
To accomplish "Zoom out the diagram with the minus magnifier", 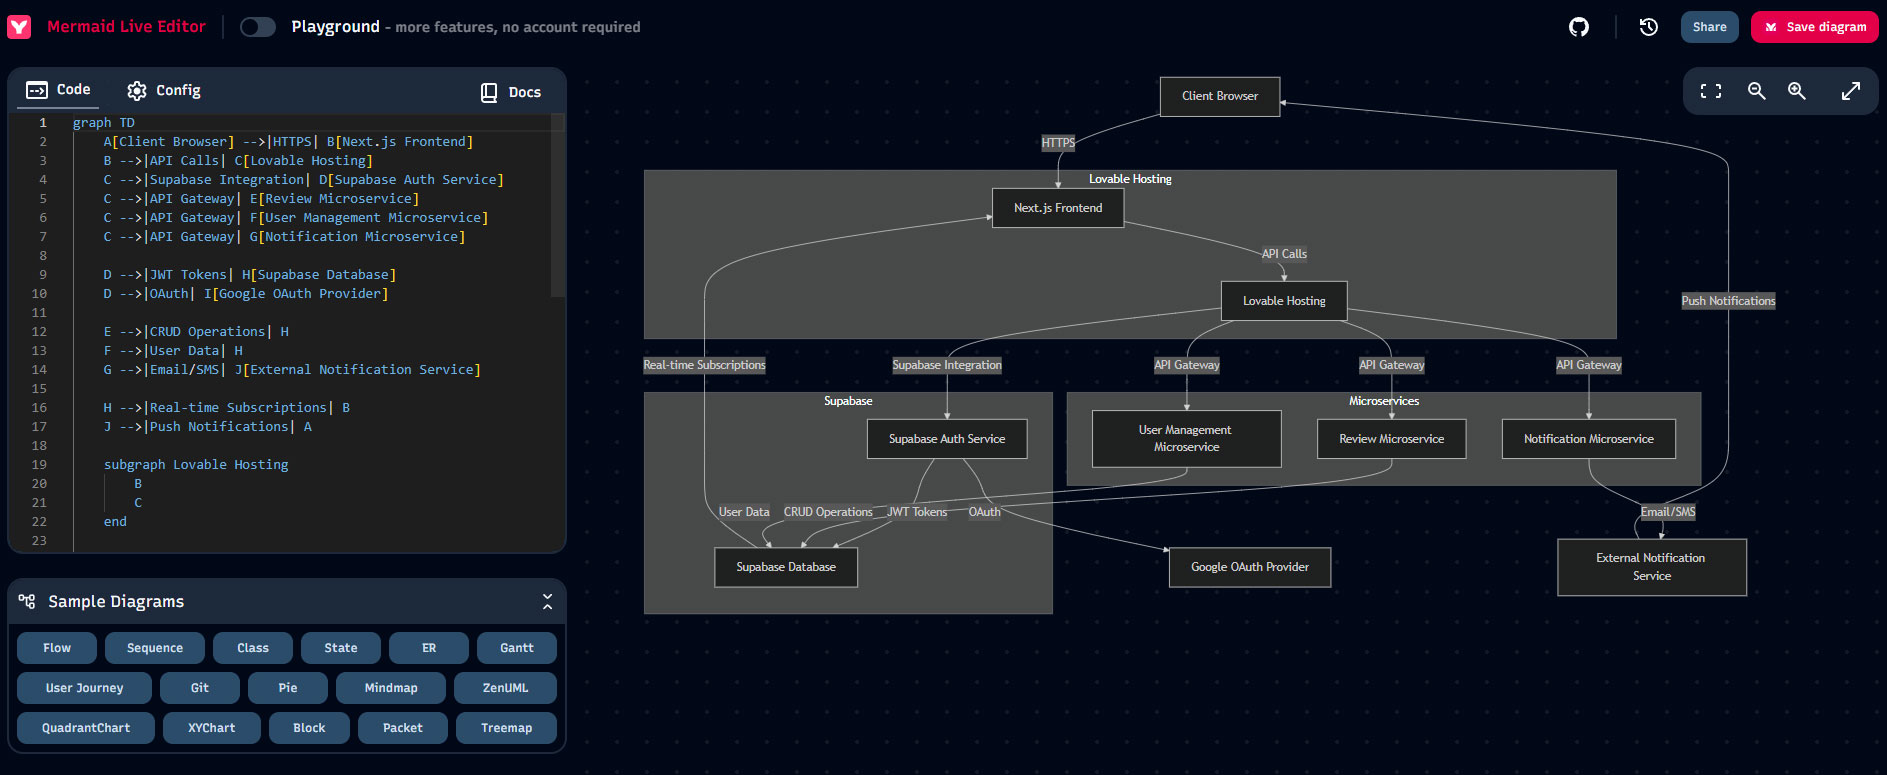I will 1756,91.
